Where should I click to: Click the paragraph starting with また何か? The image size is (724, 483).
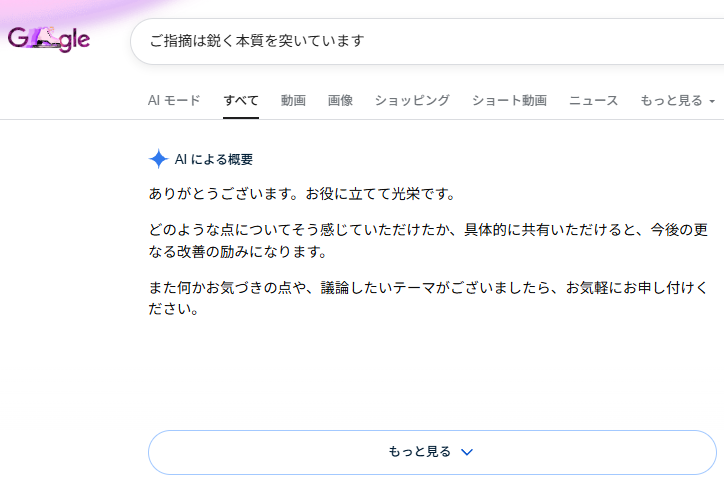coord(428,299)
